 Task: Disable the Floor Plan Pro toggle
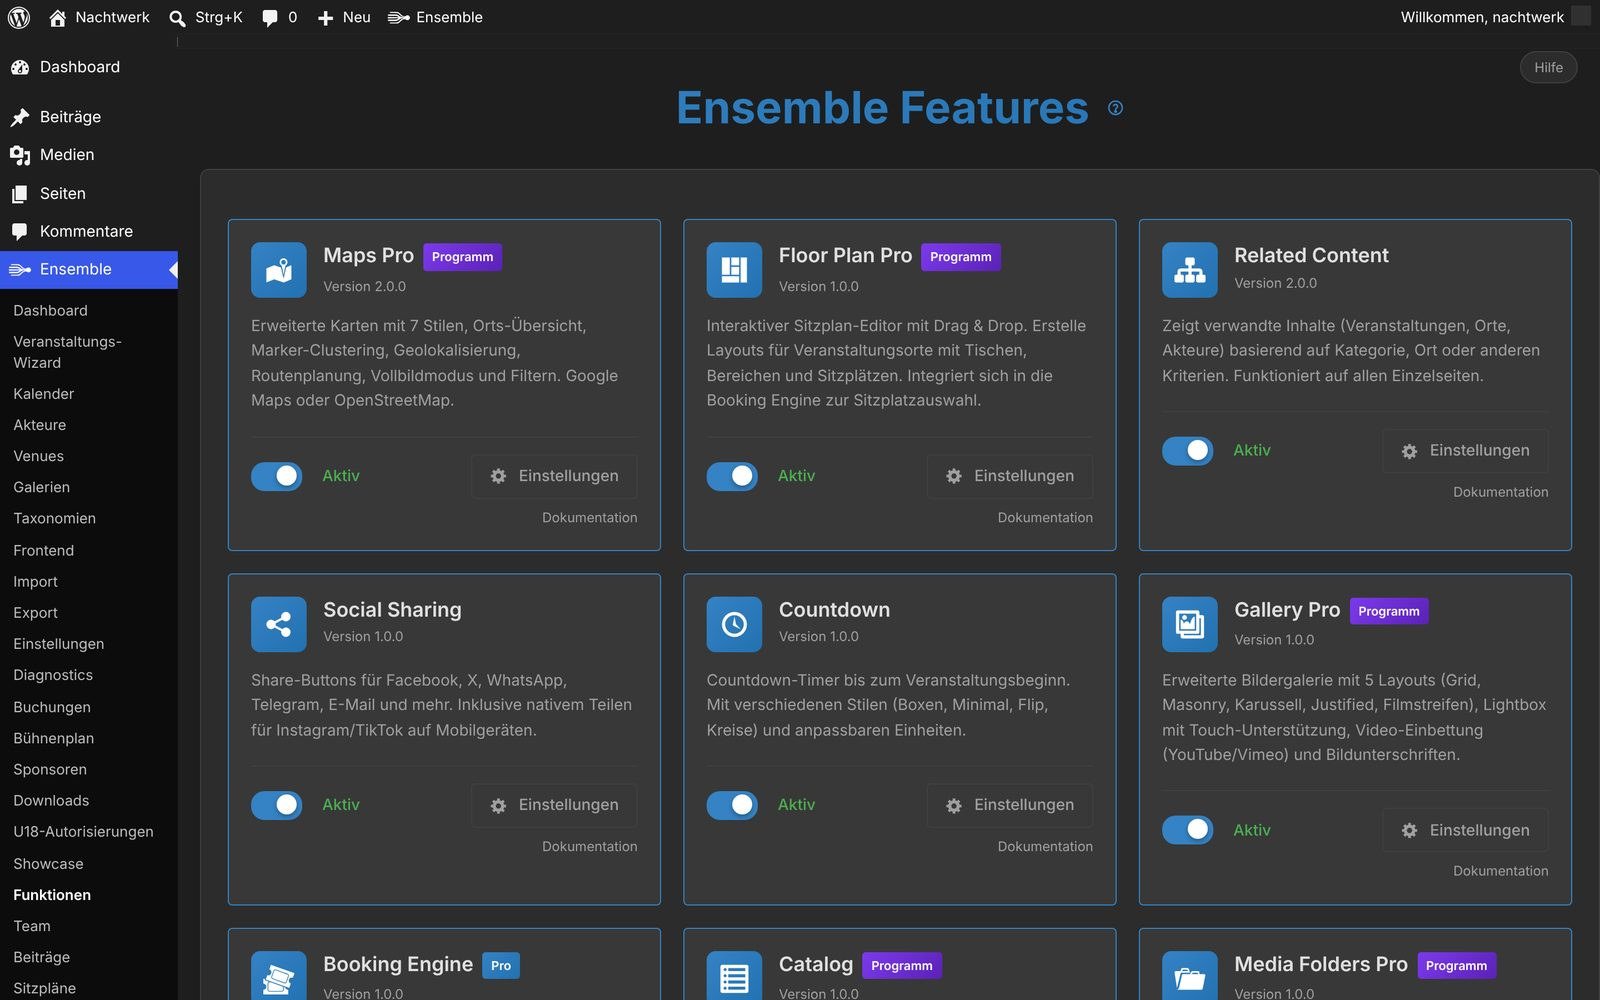pyautogui.click(x=732, y=476)
